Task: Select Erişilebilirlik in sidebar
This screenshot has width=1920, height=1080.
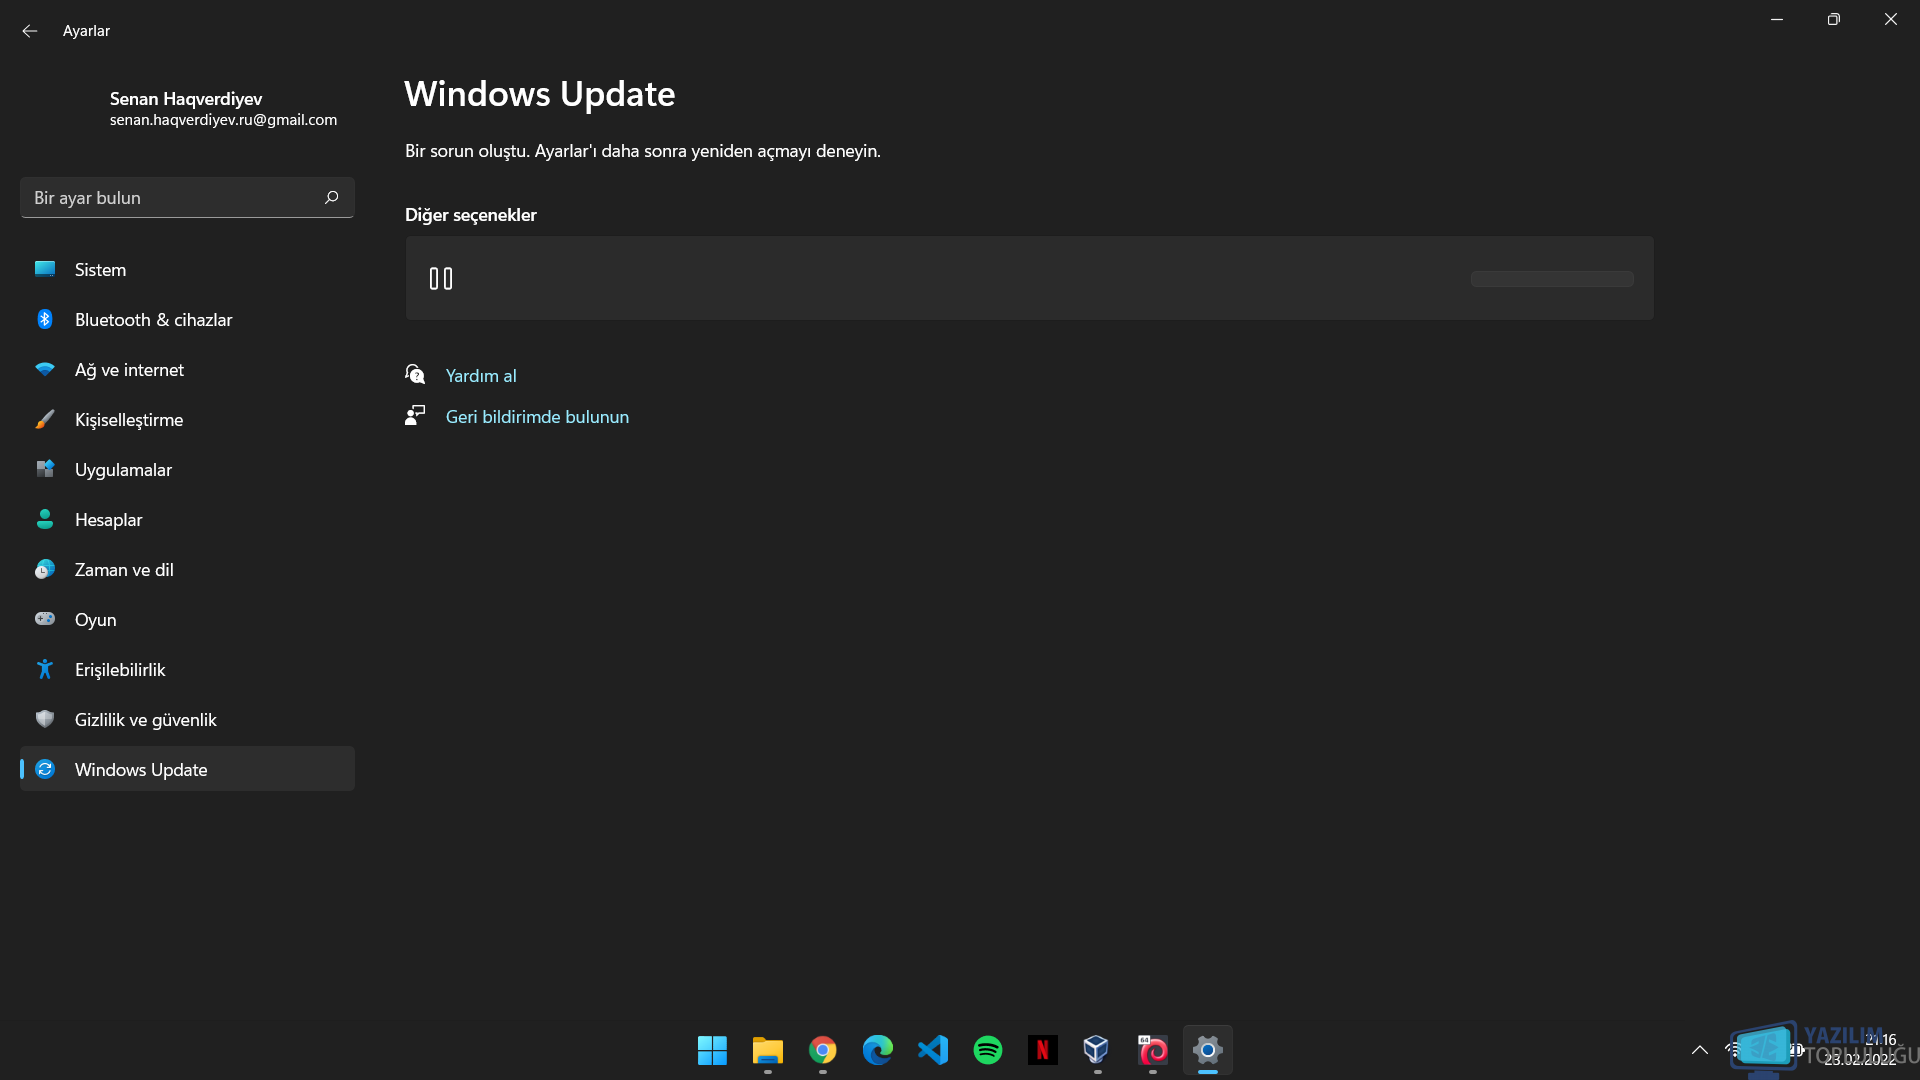Action: pos(187,669)
